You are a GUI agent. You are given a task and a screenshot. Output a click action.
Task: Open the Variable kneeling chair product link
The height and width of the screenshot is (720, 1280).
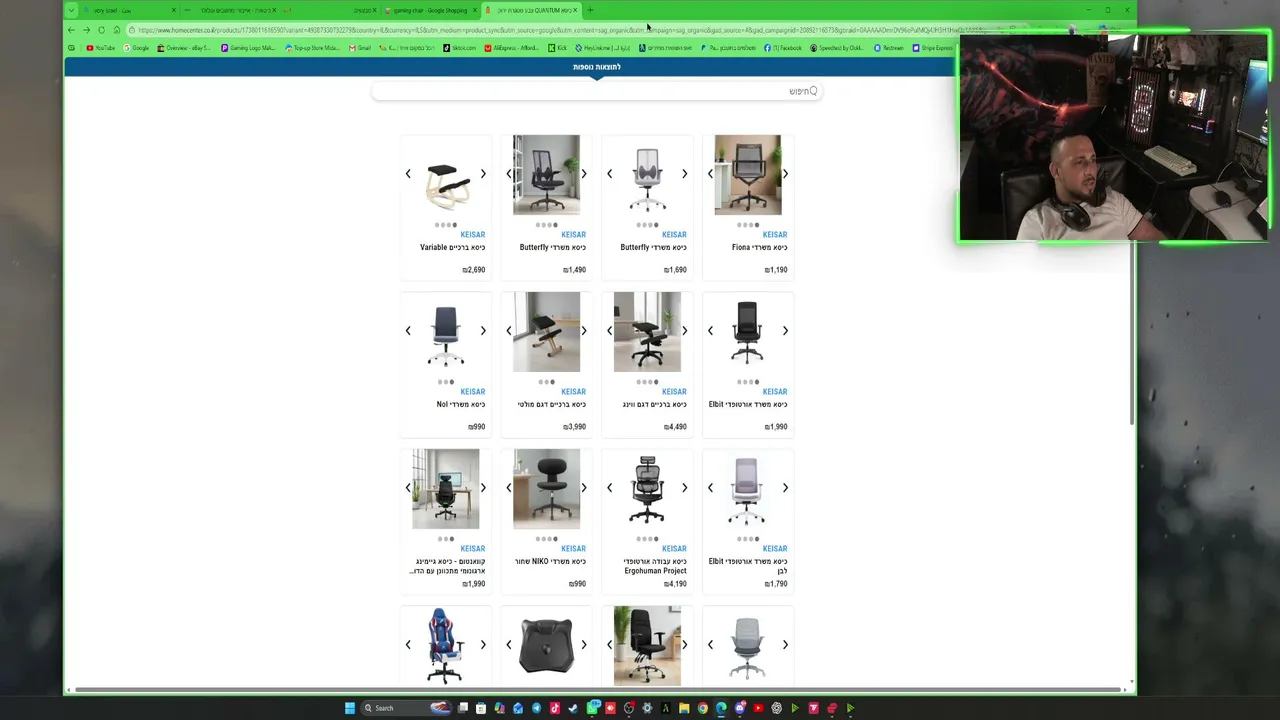(452, 247)
